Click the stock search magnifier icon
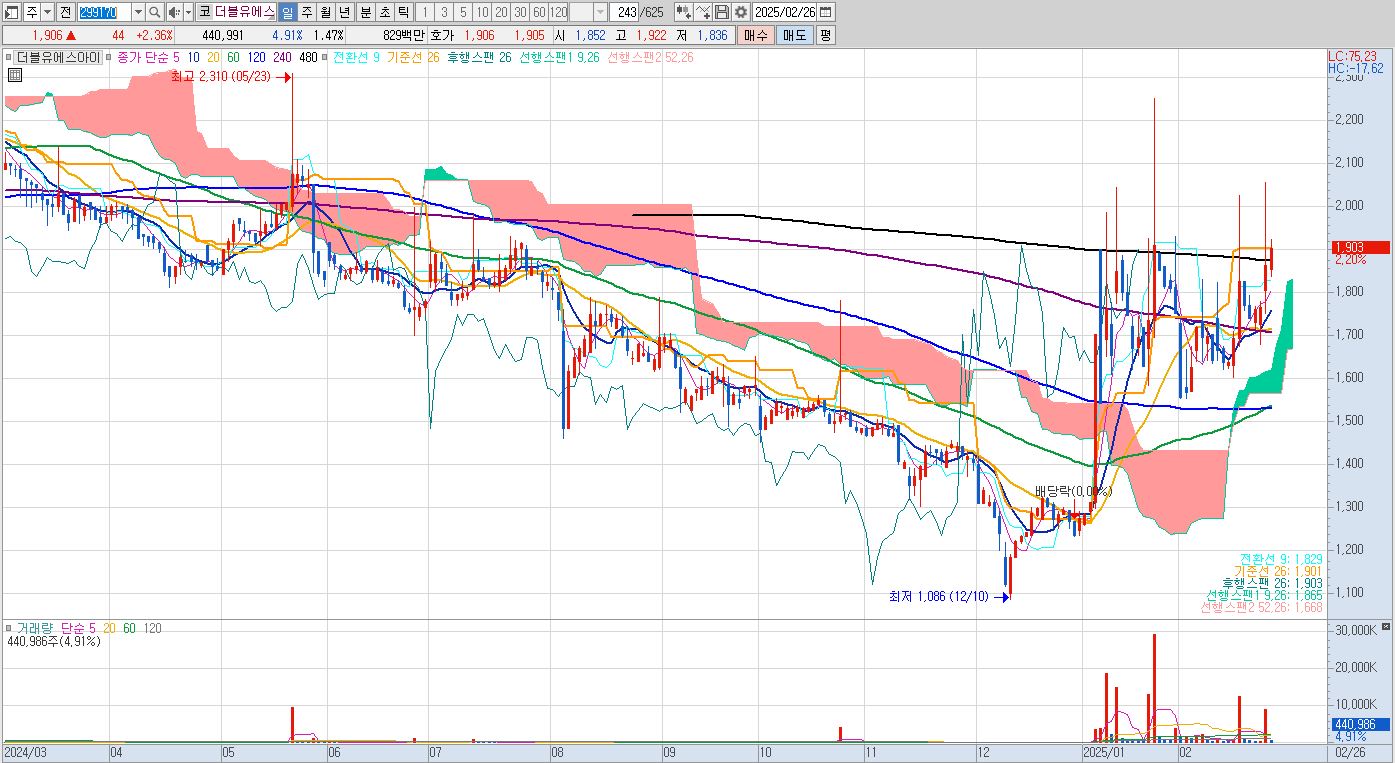This screenshot has height=763, width=1395. [x=155, y=12]
